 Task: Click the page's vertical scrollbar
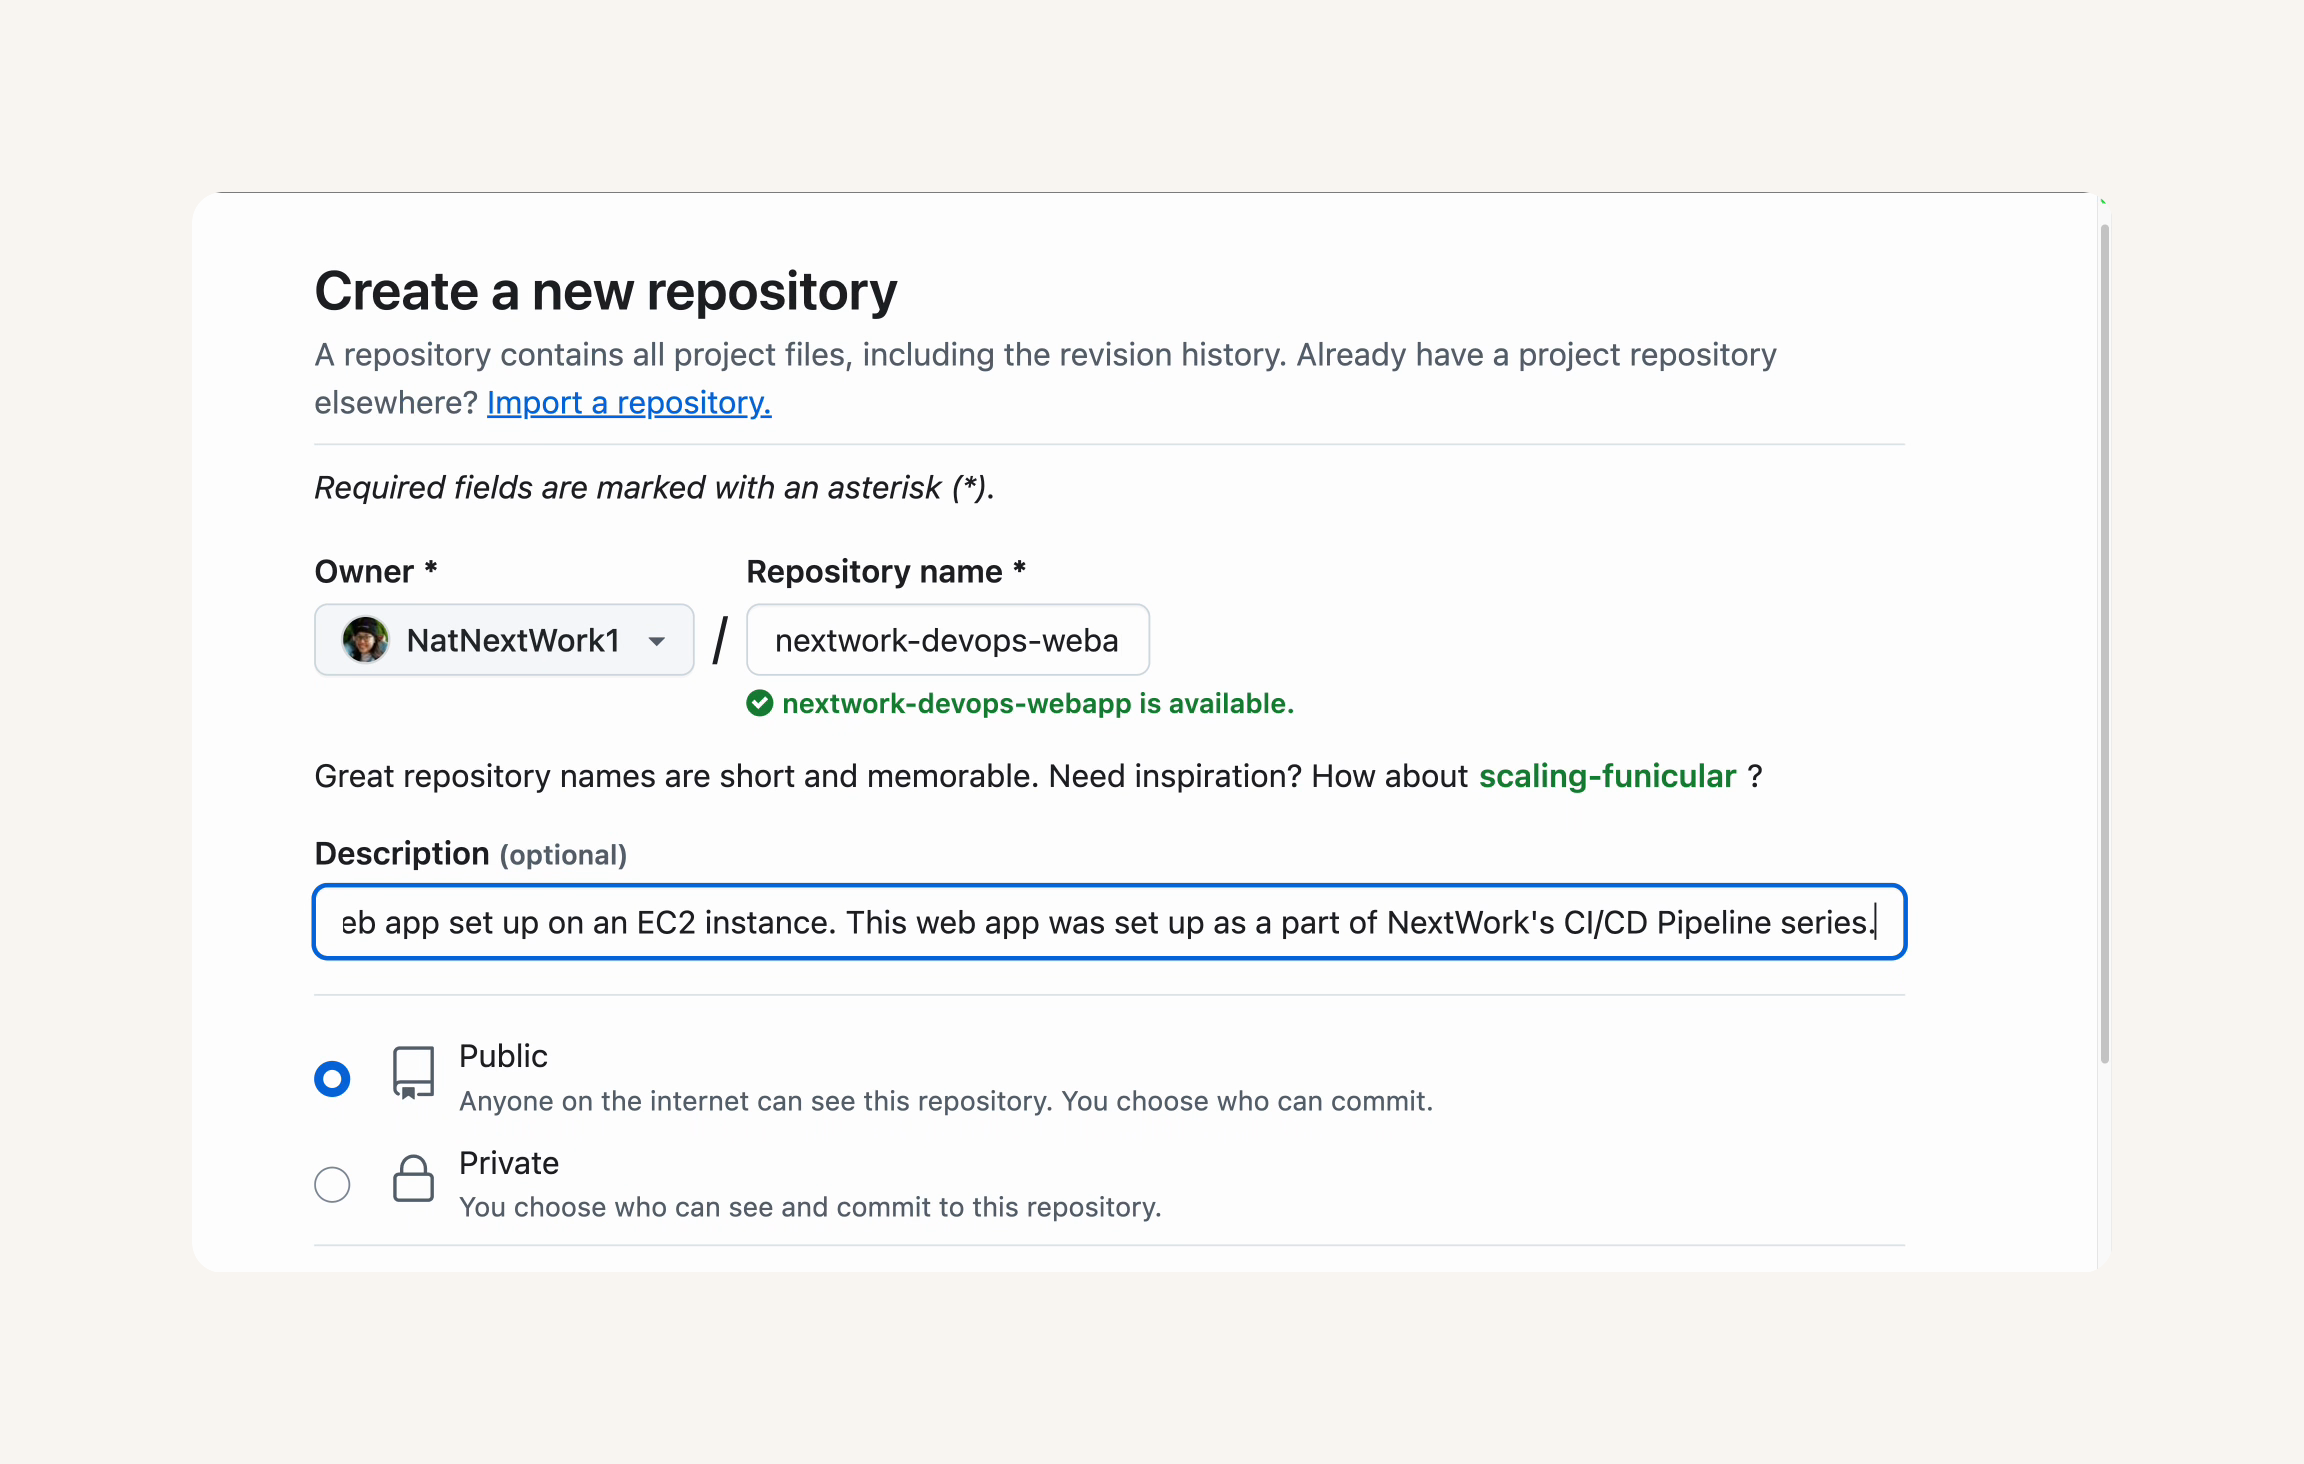(x=2104, y=643)
